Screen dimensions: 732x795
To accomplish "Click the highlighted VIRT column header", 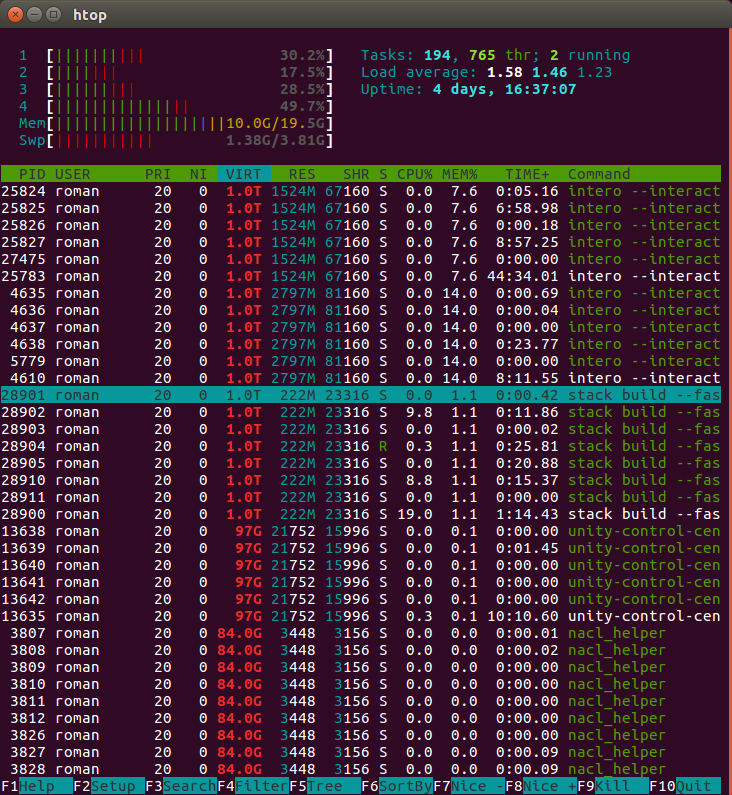I will (243, 174).
